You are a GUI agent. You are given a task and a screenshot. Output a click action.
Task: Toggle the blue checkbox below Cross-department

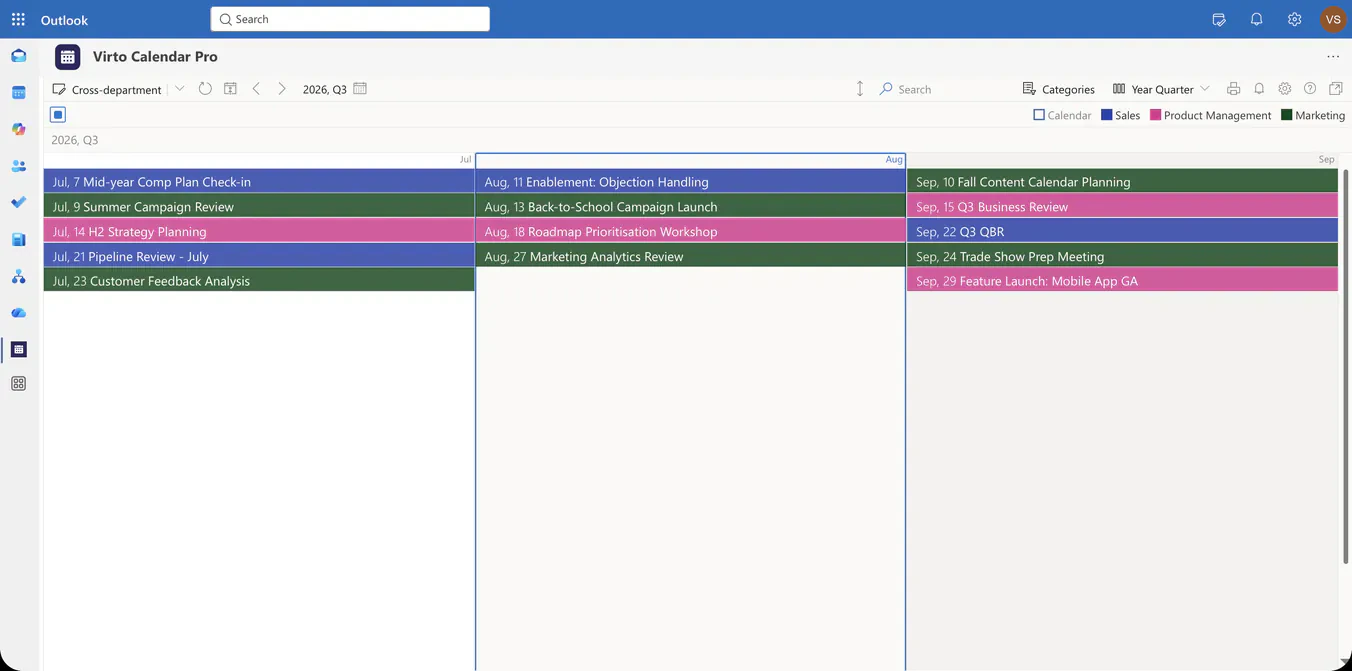(x=58, y=115)
